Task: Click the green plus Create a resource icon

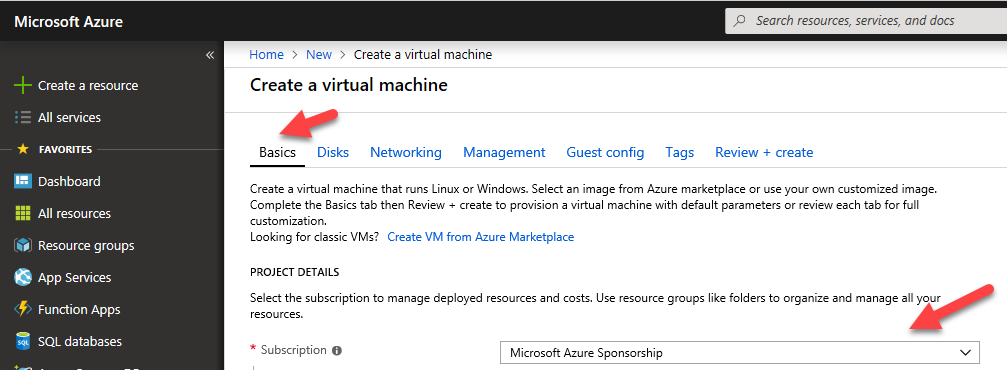Action: [22, 85]
